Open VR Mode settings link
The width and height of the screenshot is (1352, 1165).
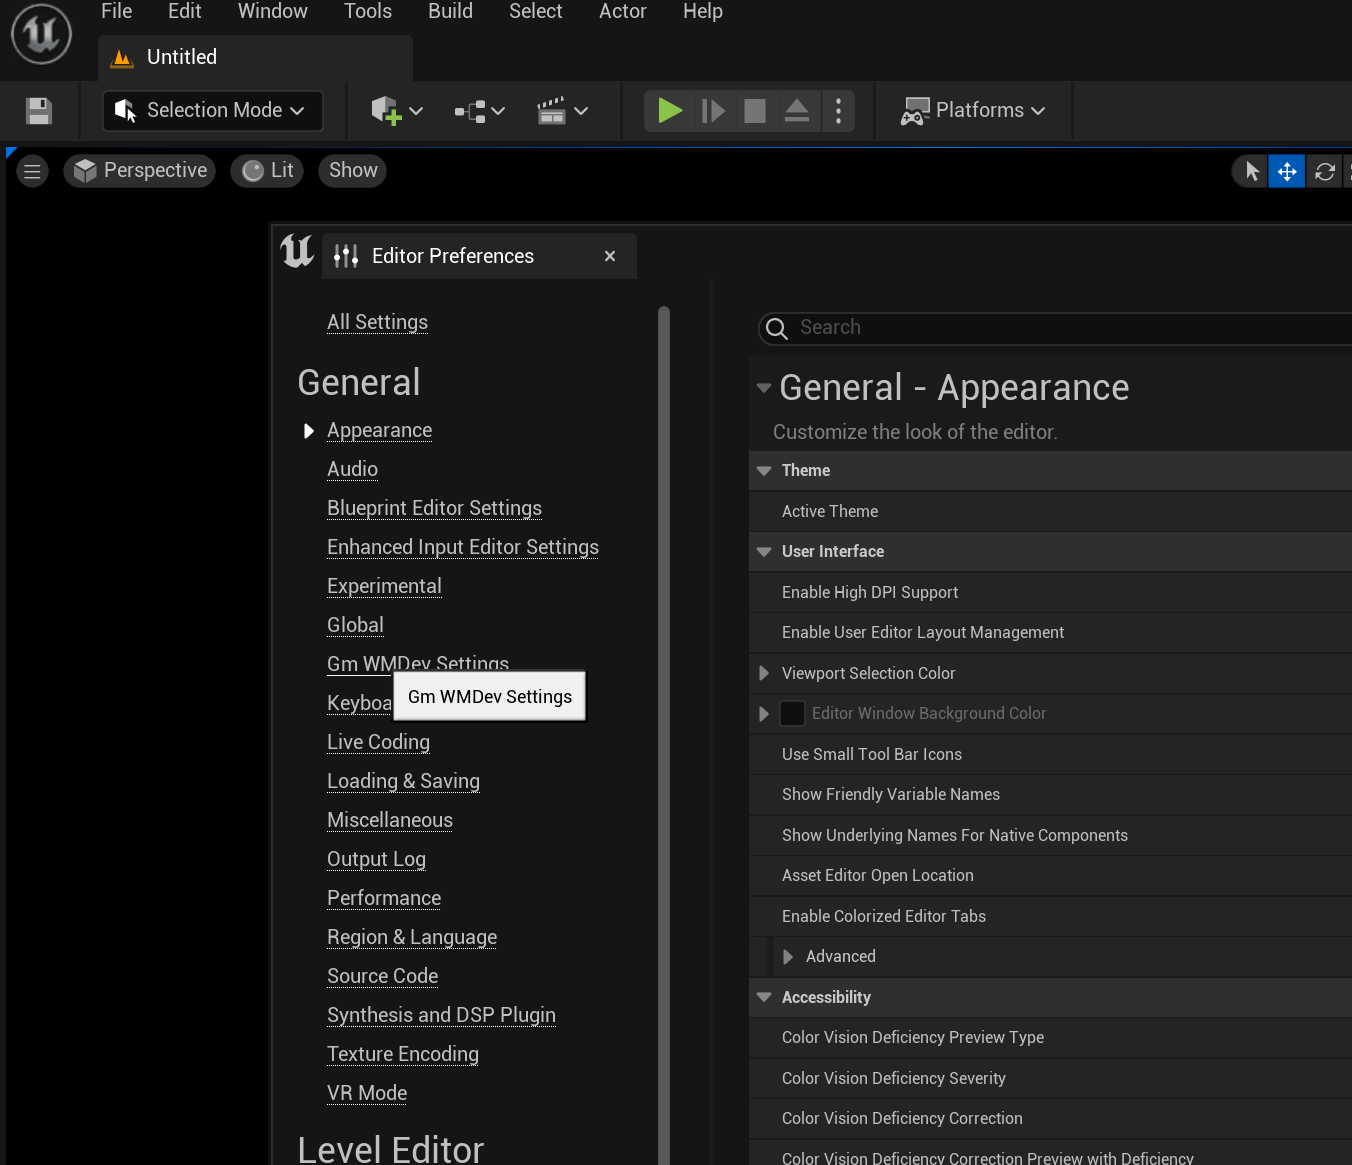tap(367, 1093)
